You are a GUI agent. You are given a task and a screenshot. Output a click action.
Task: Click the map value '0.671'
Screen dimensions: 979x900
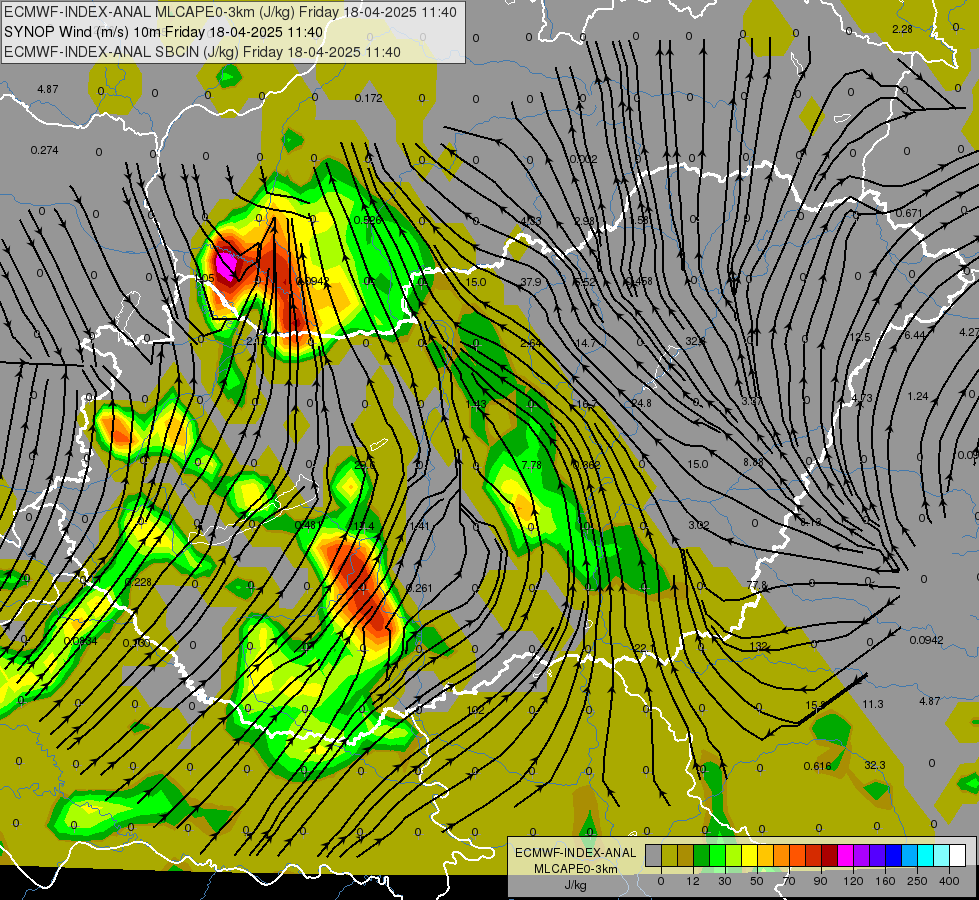(x=909, y=213)
